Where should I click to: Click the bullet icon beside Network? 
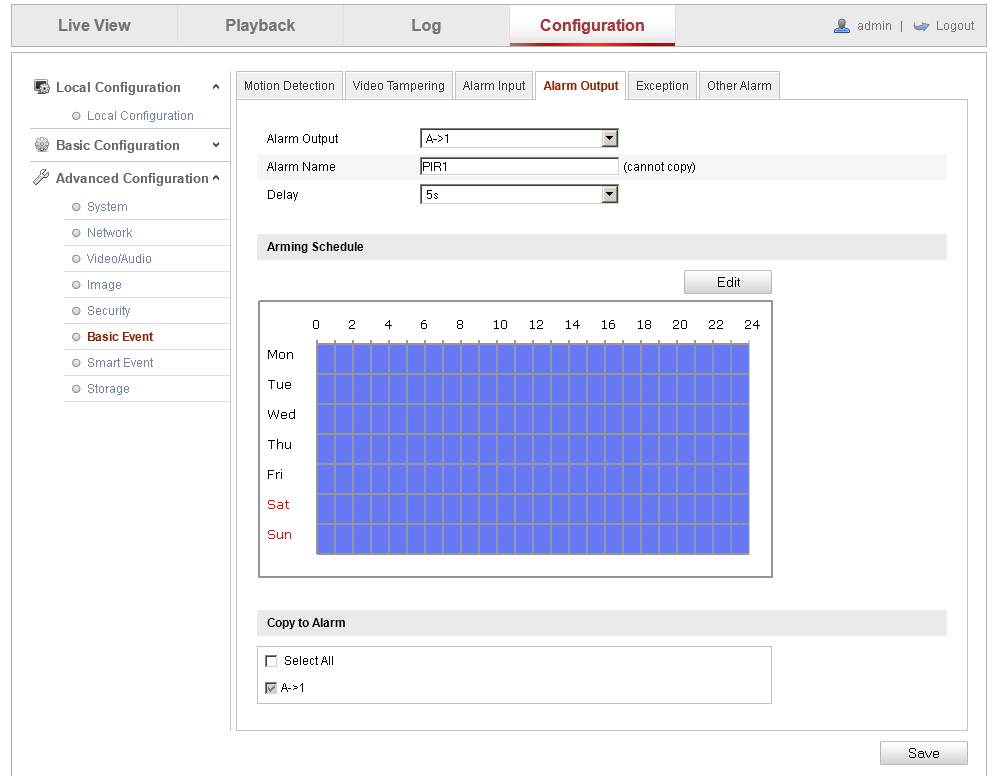click(76, 233)
